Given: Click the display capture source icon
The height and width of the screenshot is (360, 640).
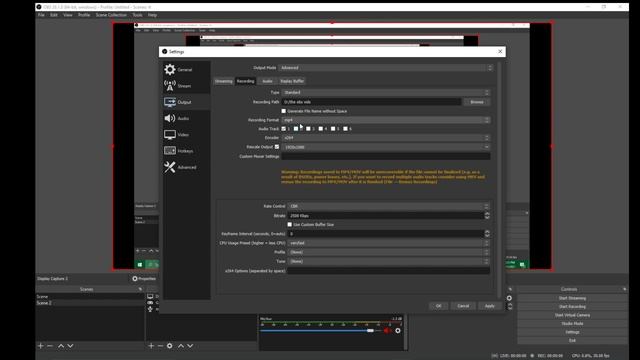Looking at the screenshot, I should [x=150, y=296].
